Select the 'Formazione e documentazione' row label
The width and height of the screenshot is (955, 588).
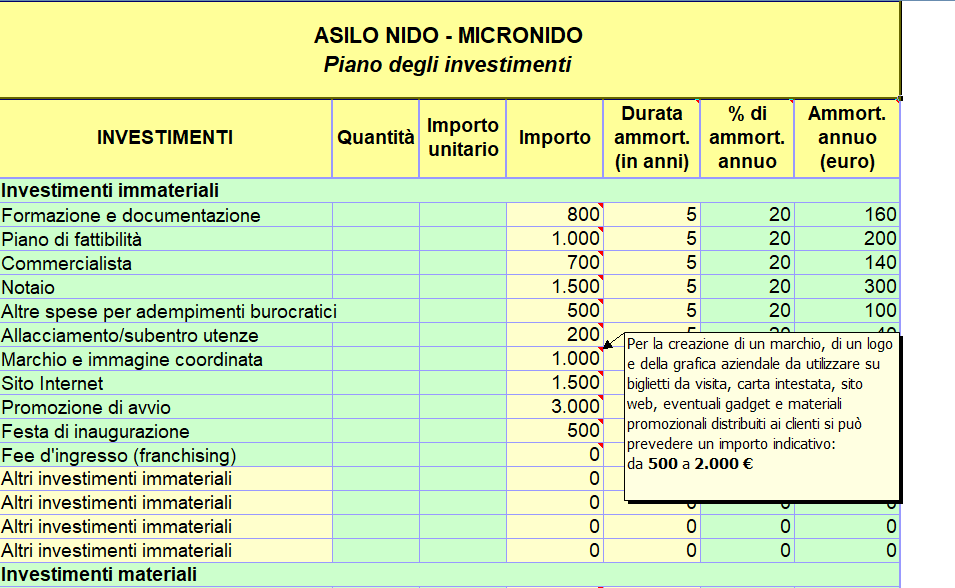point(131,215)
